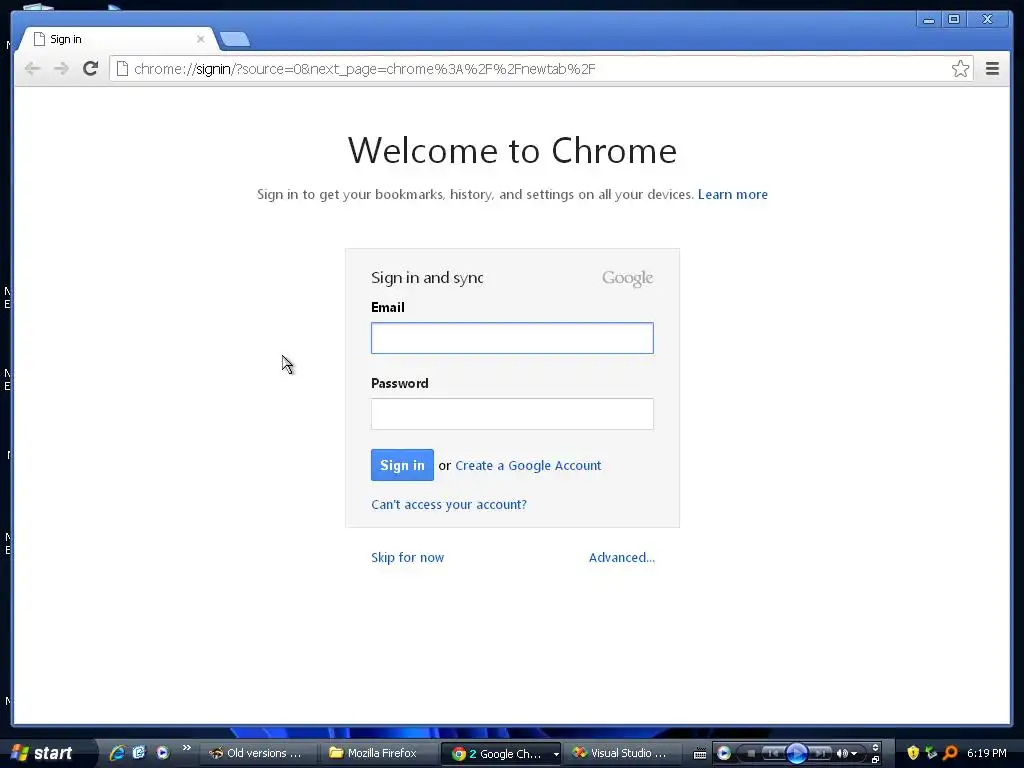Open the Learn more link
The width and height of the screenshot is (1024, 768).
click(733, 195)
